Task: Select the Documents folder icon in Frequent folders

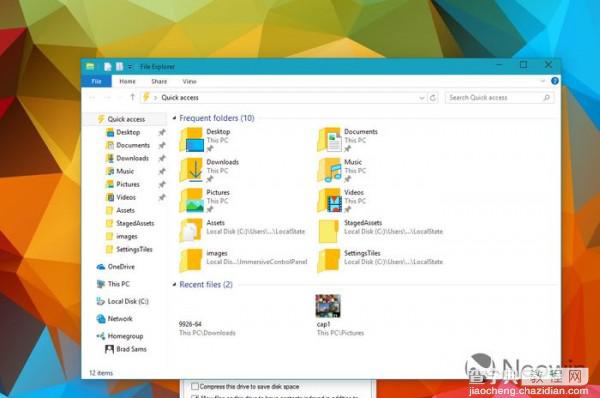Action: [329, 140]
